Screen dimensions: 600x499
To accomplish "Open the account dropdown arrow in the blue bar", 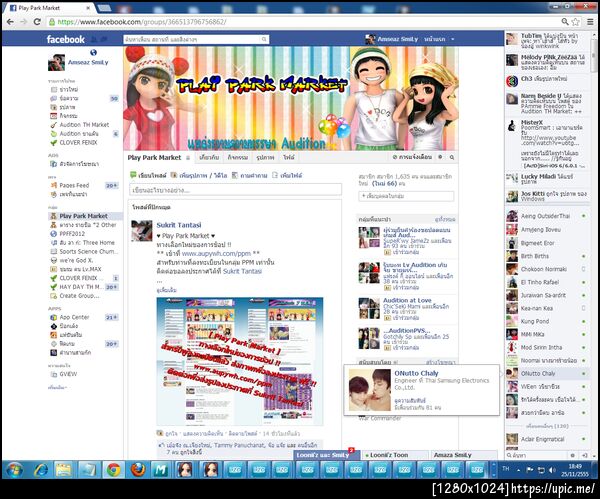I will [453, 39].
